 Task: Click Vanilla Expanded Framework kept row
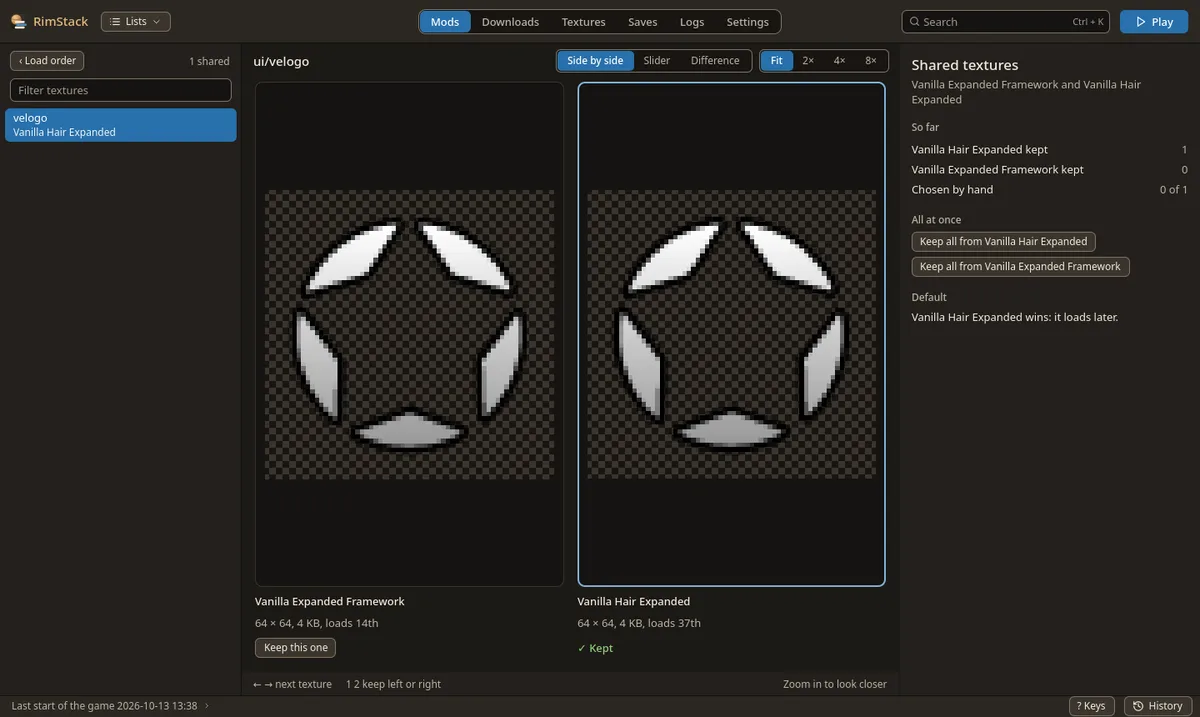click(1049, 169)
